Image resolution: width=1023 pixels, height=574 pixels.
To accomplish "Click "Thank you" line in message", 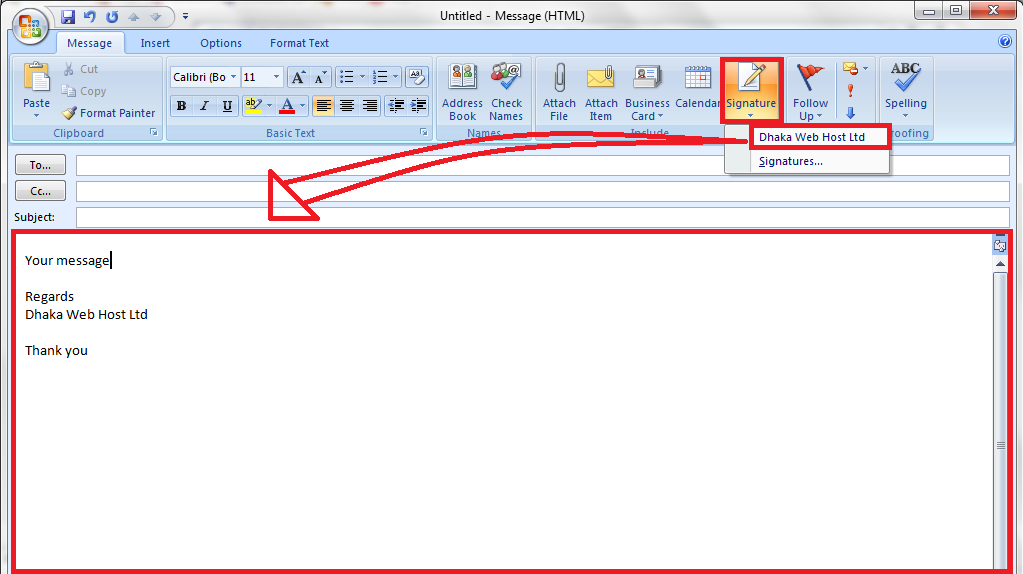I will click(56, 350).
